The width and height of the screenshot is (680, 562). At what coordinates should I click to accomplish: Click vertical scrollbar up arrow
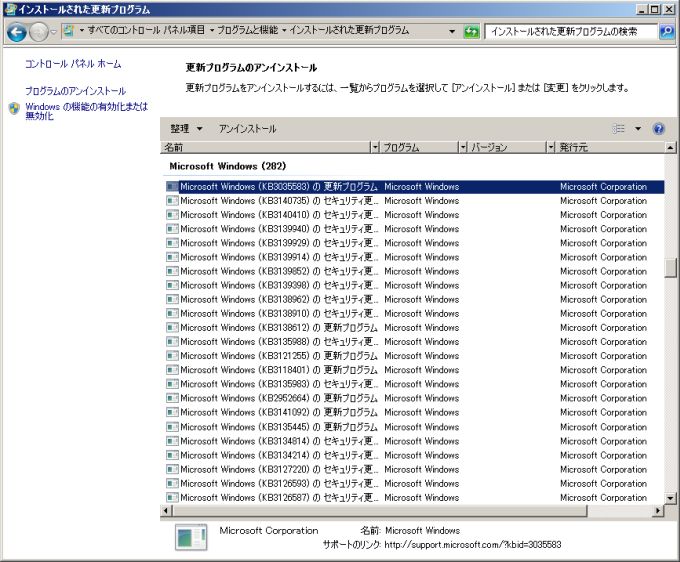coord(670,148)
